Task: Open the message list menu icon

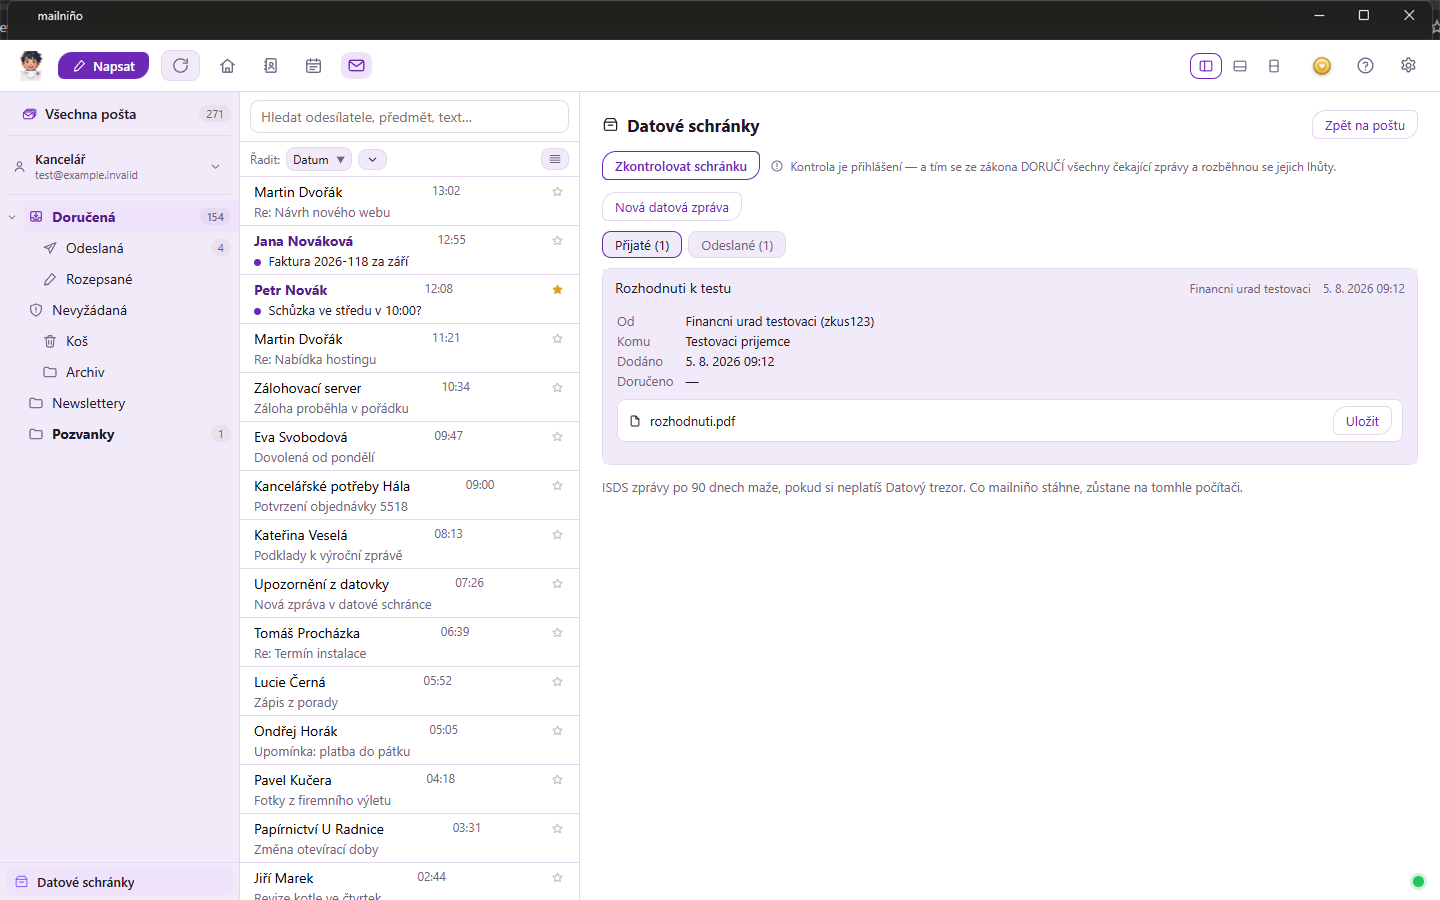Action: (x=555, y=159)
